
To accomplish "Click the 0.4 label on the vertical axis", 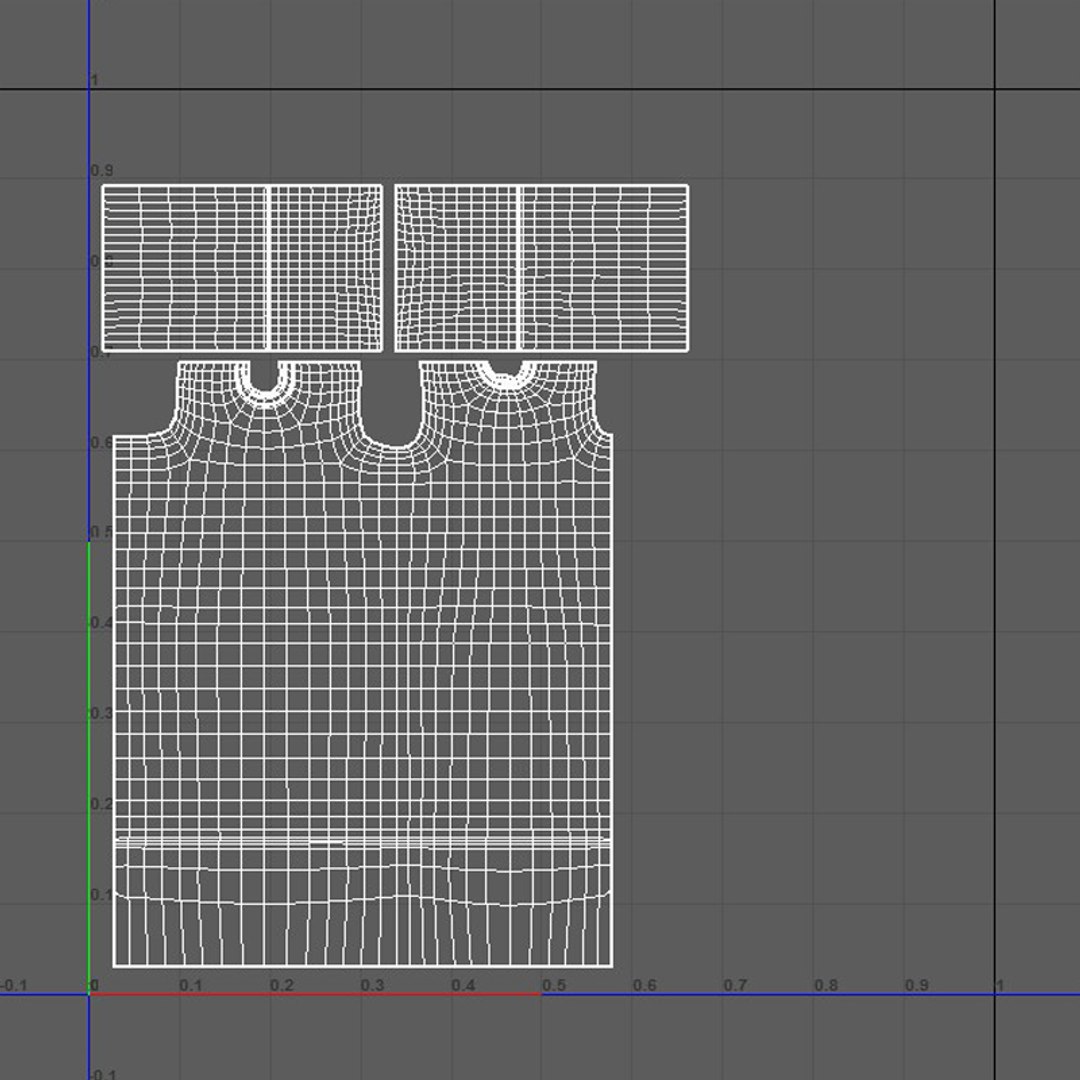I will click(102, 623).
